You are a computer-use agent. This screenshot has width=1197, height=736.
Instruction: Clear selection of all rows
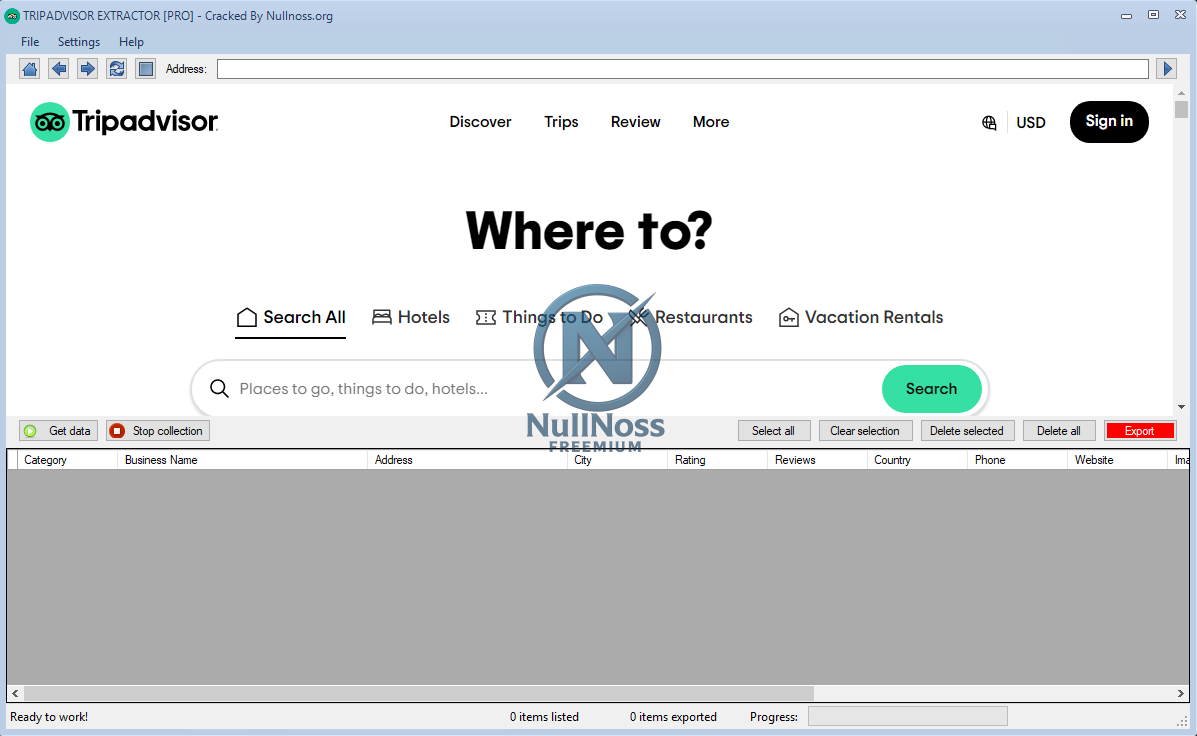[x=865, y=430]
